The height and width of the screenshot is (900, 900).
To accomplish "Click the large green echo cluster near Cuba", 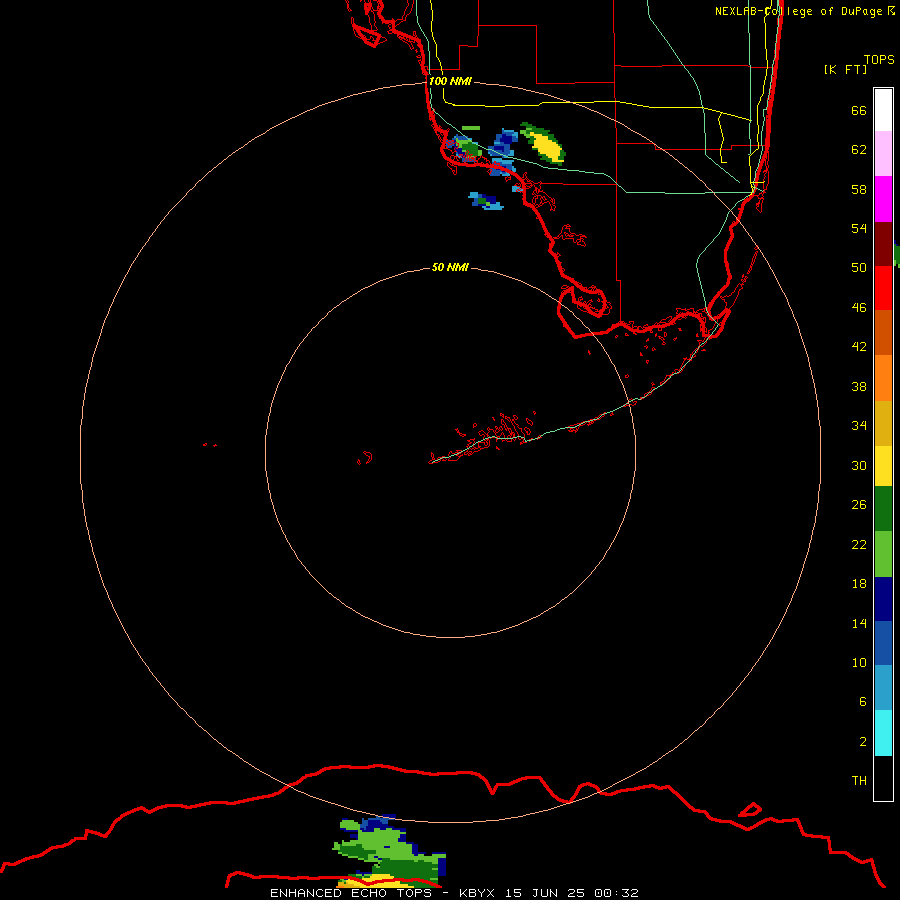I will click(389, 851).
